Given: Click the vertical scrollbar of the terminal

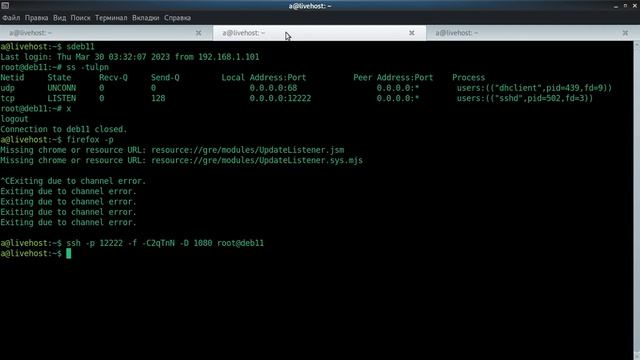Looking at the screenshot, I should tap(636, 200).
